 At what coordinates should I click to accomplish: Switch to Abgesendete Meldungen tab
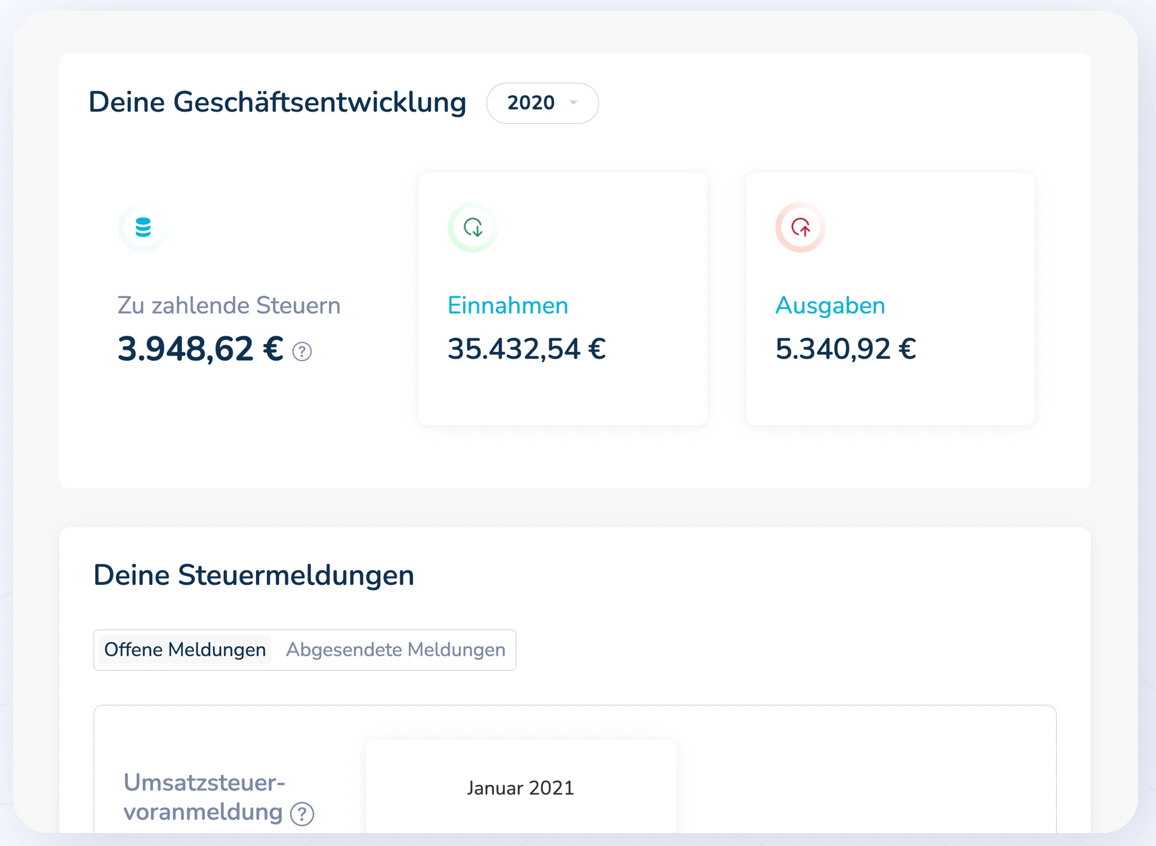pyautogui.click(x=395, y=650)
